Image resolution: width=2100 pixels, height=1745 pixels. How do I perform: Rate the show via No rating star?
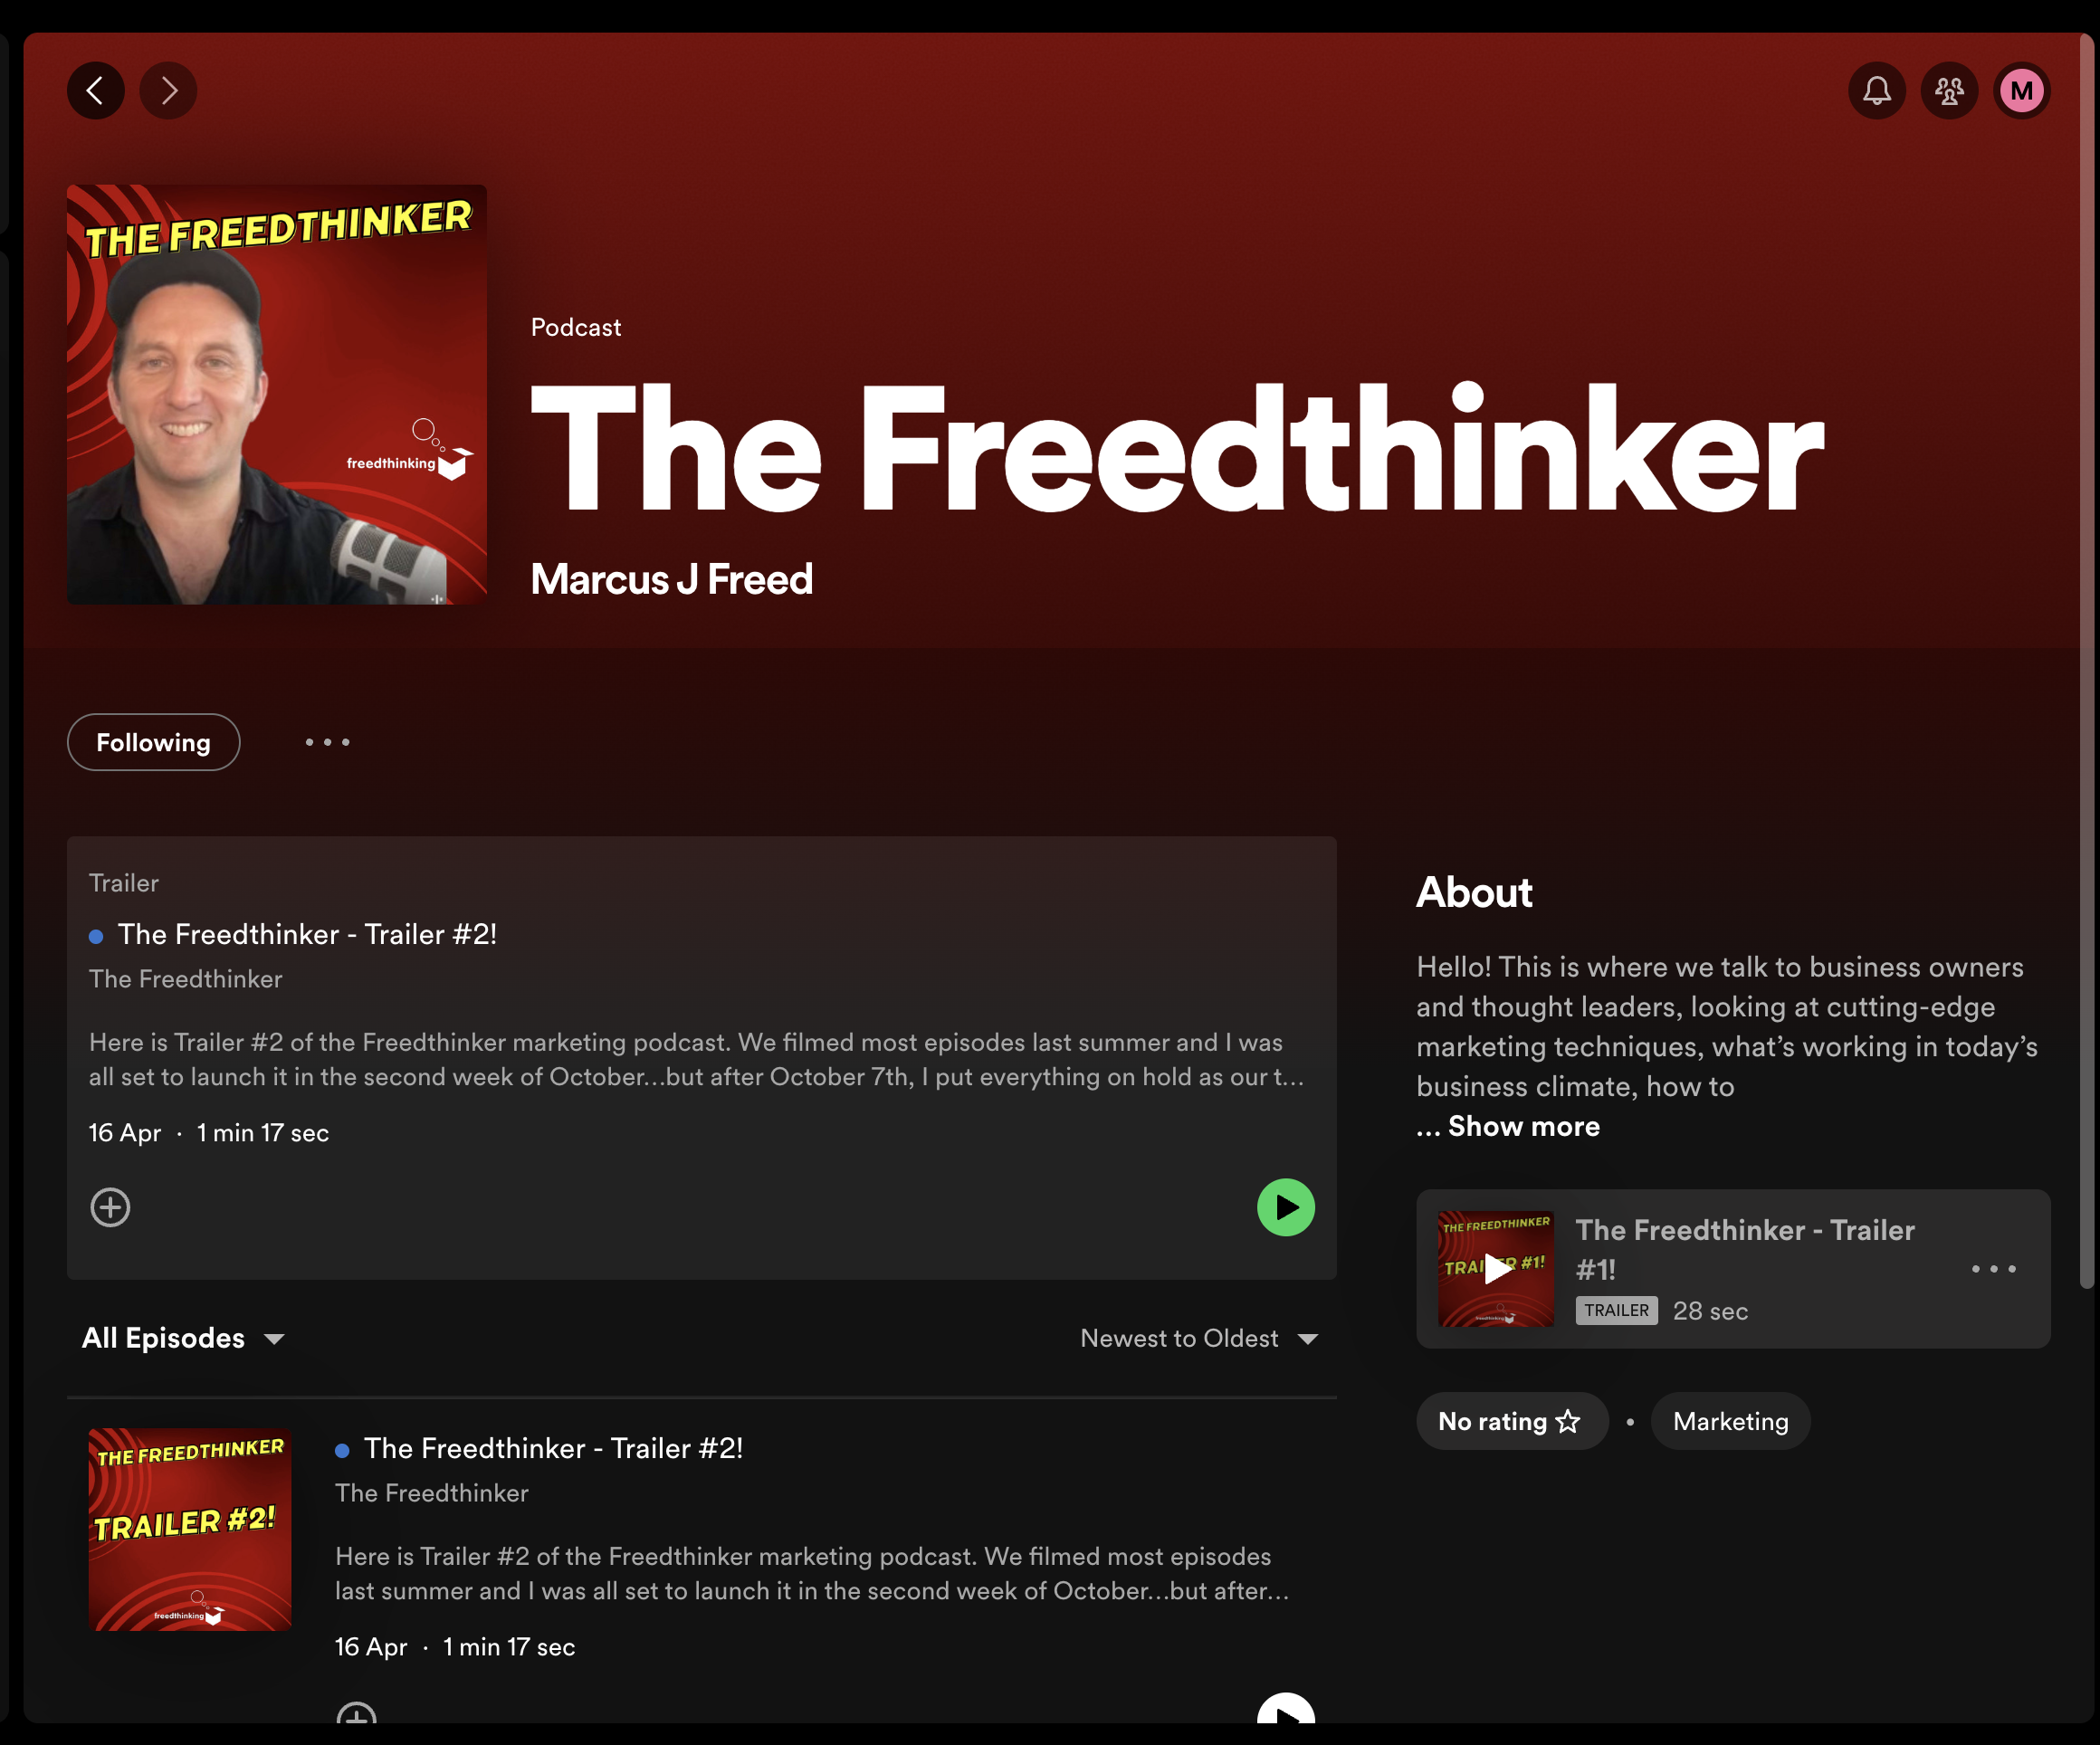[x=1511, y=1421]
